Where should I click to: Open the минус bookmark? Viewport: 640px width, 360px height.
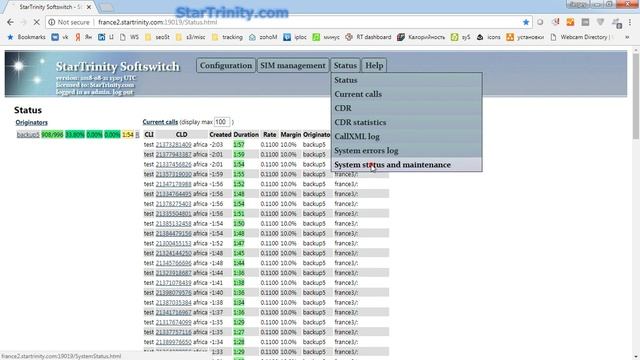326,37
